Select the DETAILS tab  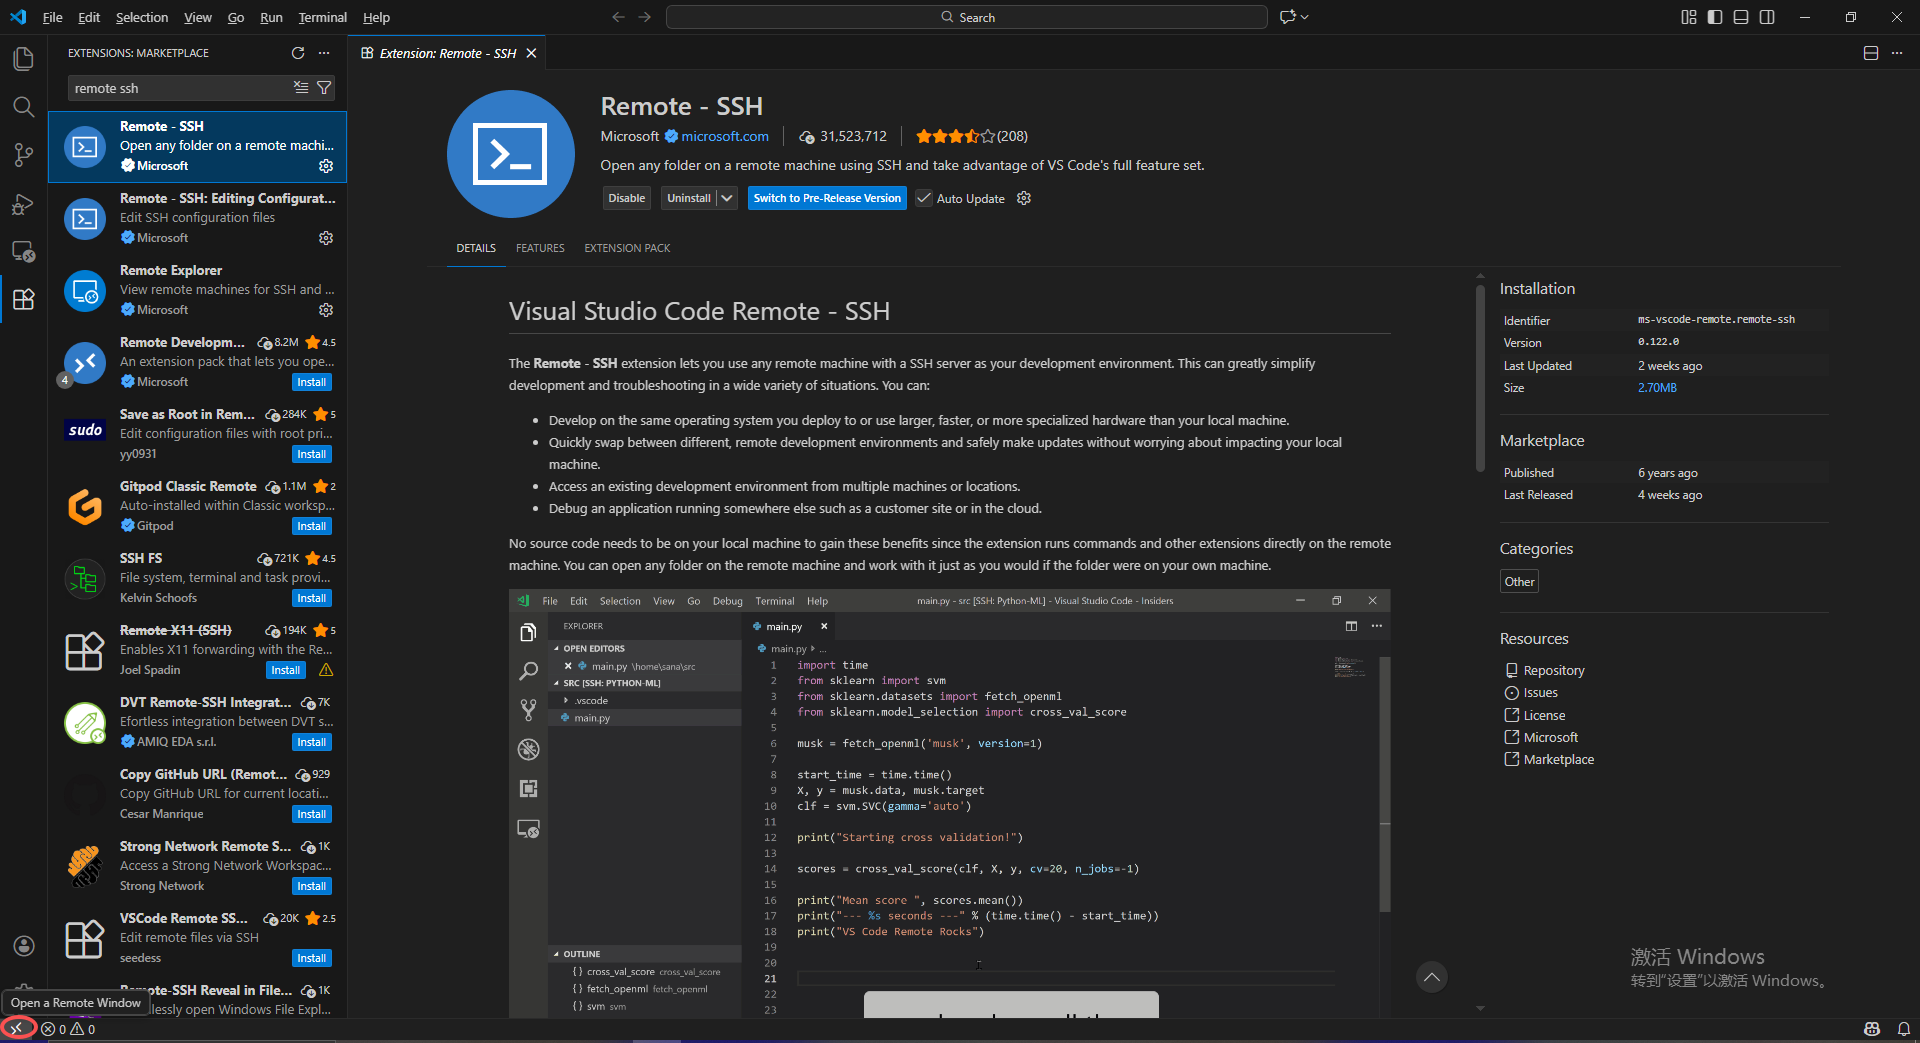pyautogui.click(x=476, y=248)
